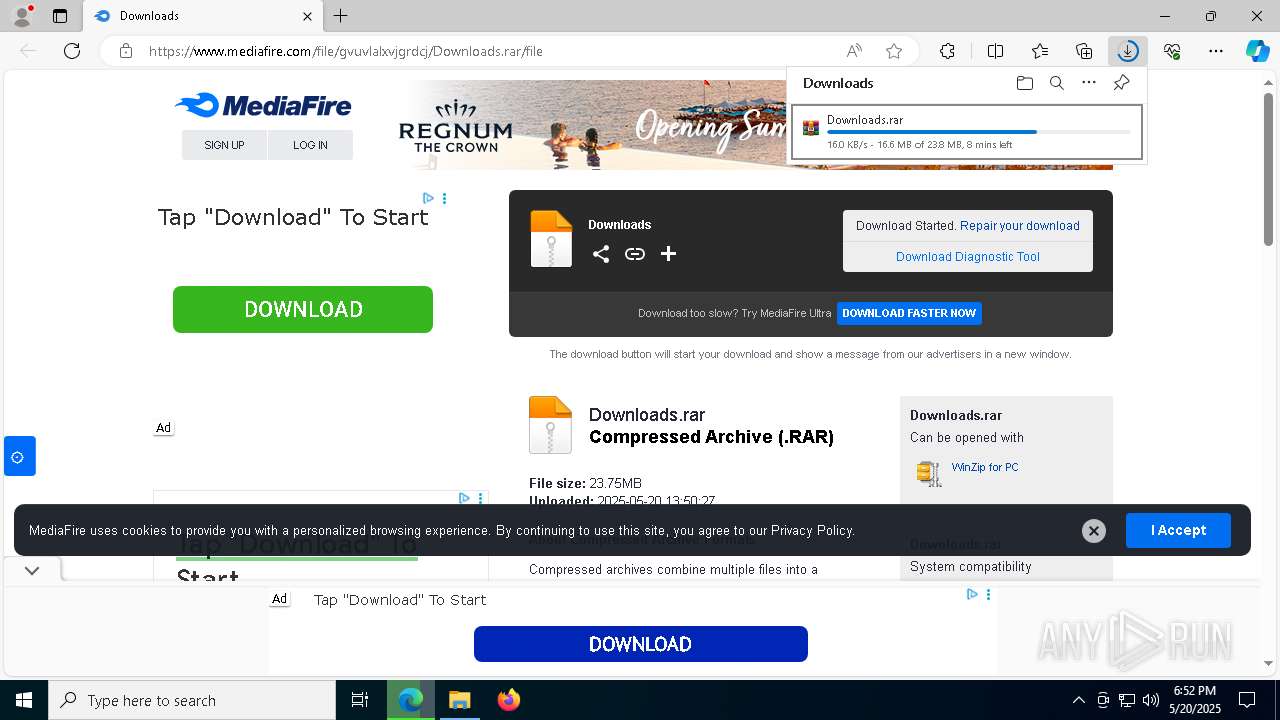Open more options in Downloads panel
This screenshot has height=720, width=1280.
tap(1089, 83)
